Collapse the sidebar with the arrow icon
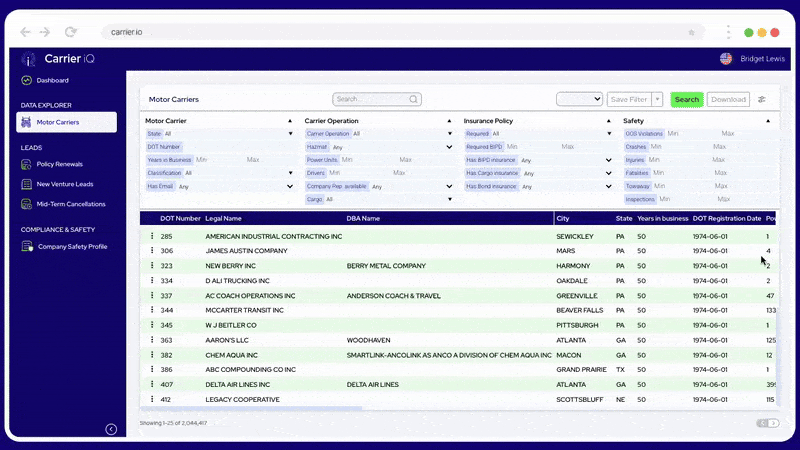This screenshot has width=800, height=450. tap(111, 429)
